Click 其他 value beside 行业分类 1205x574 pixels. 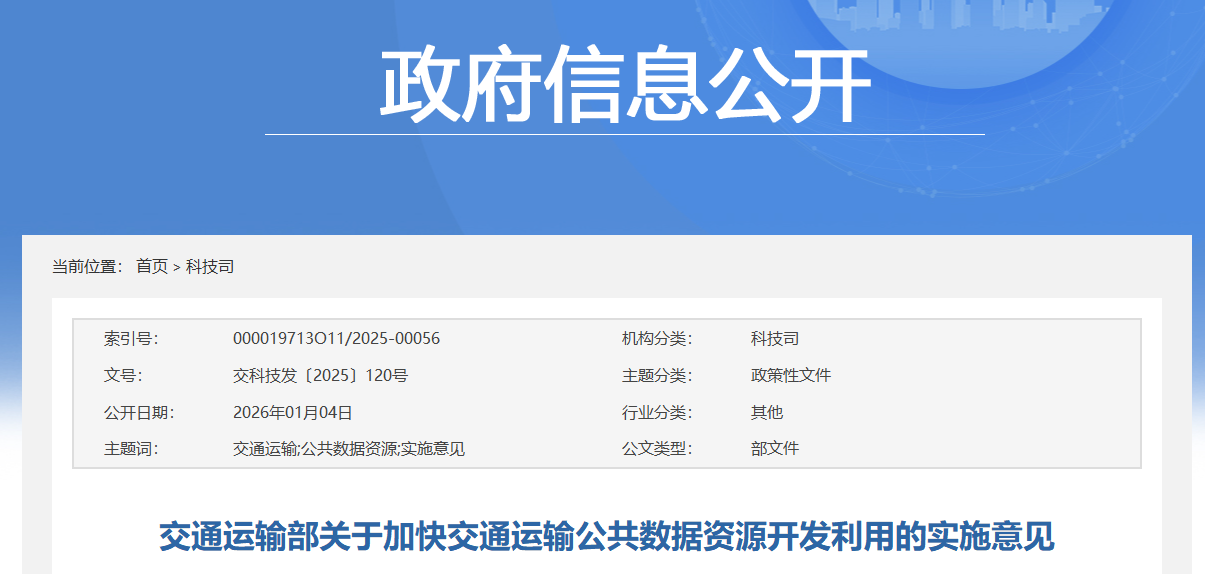pos(767,412)
